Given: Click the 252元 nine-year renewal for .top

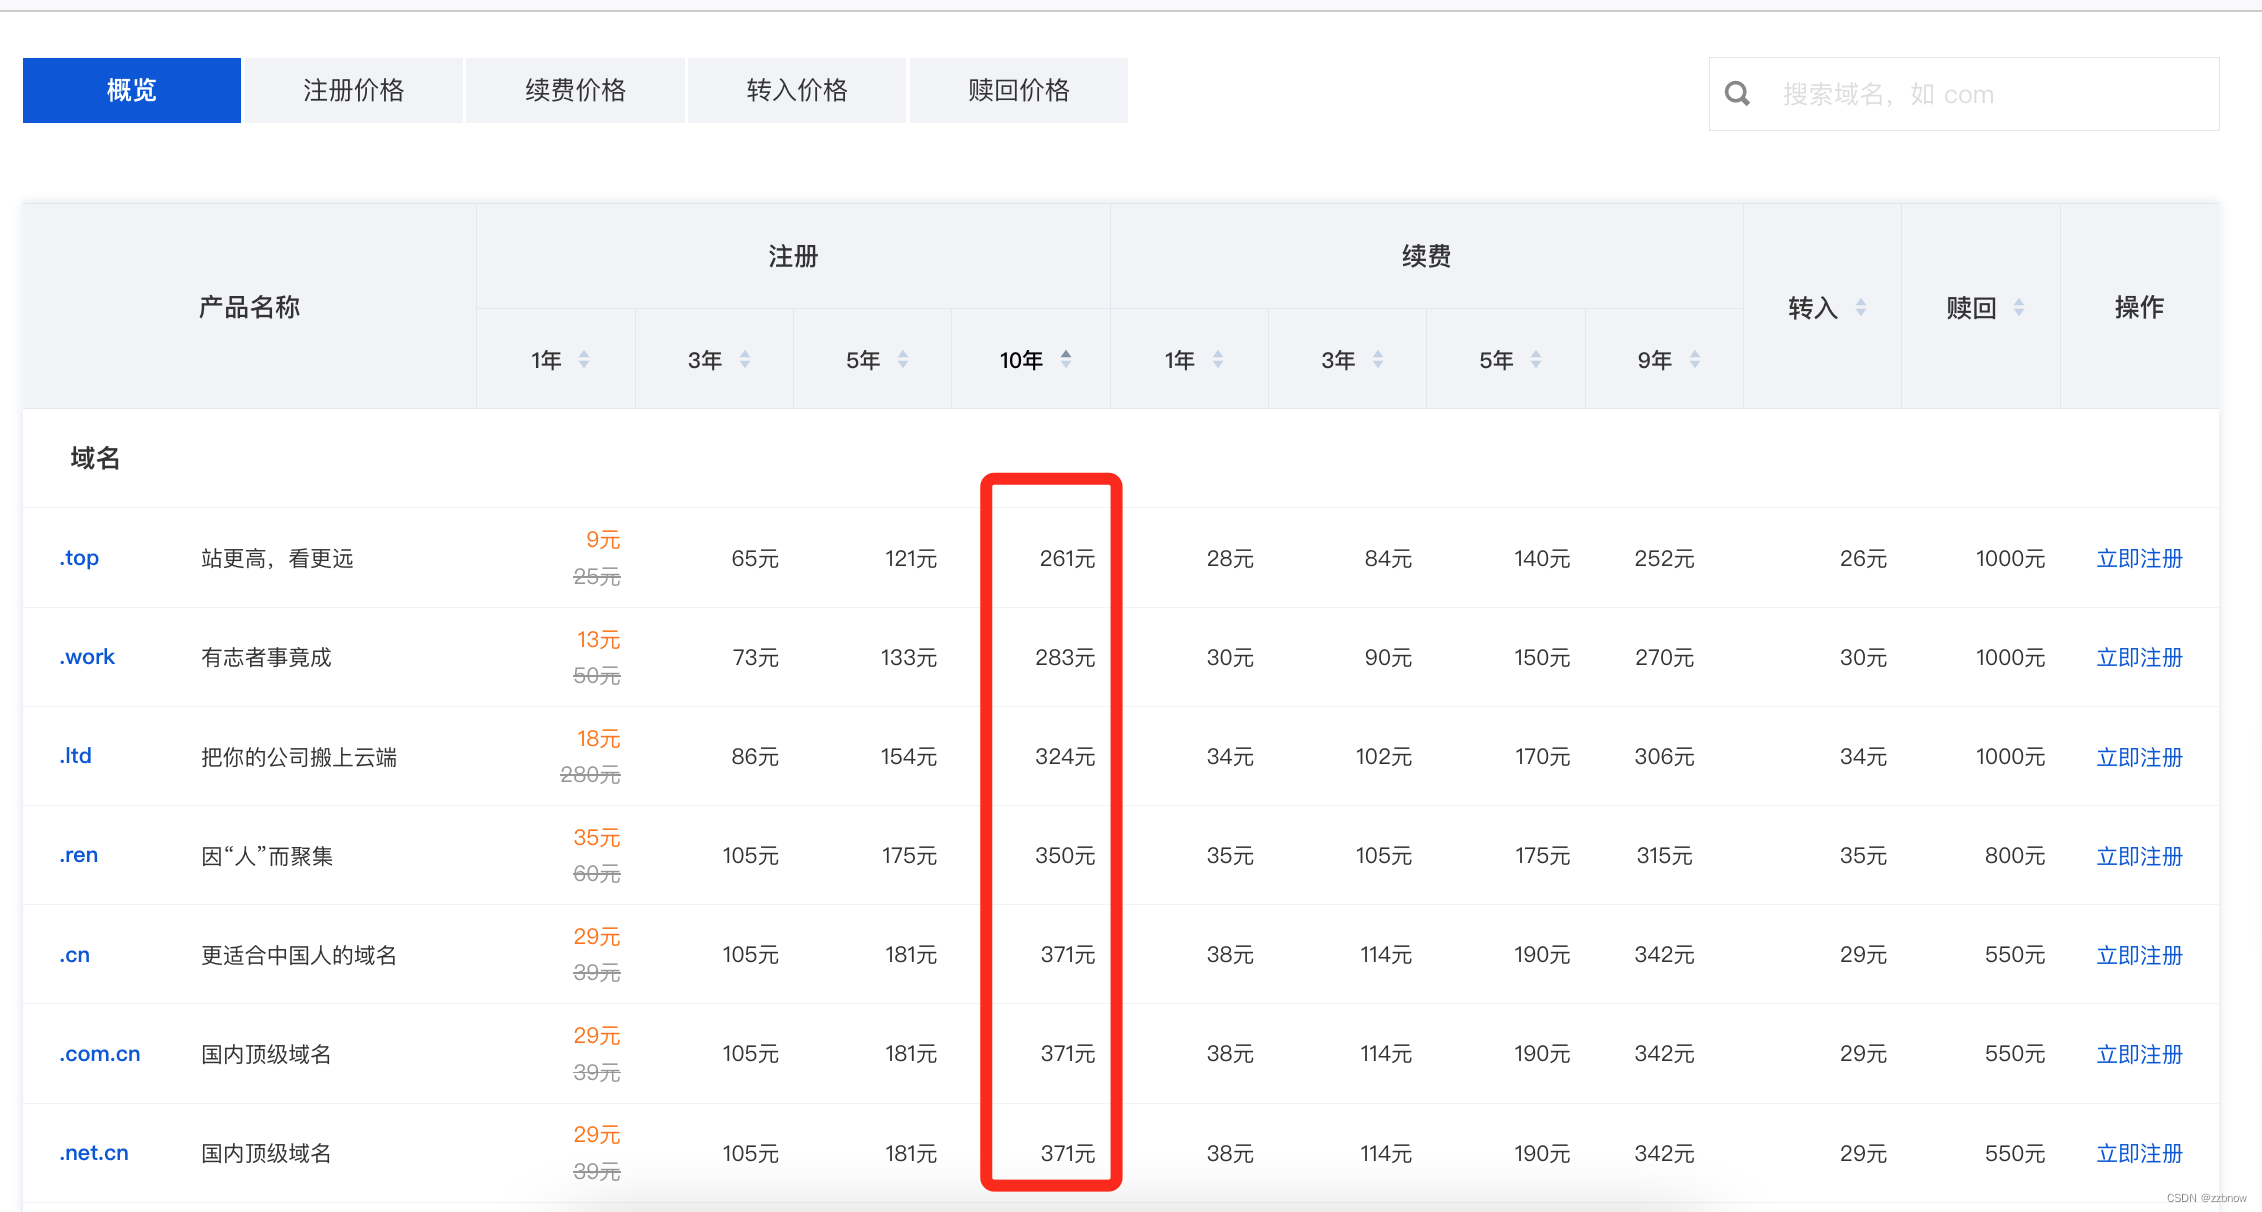Looking at the screenshot, I should pos(1664,558).
